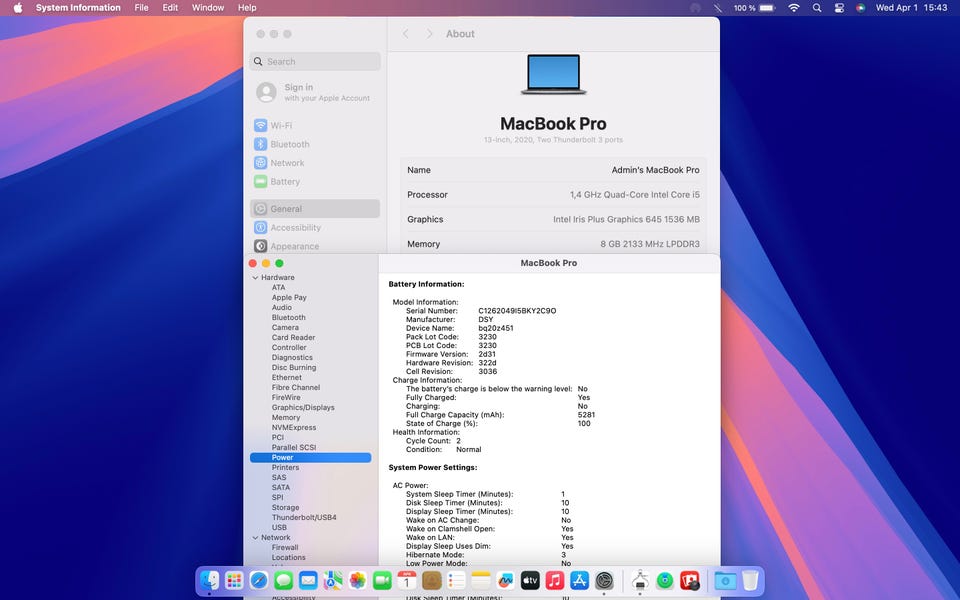960x600 pixels.
Task: Open the Window menu
Action: click(208, 7)
